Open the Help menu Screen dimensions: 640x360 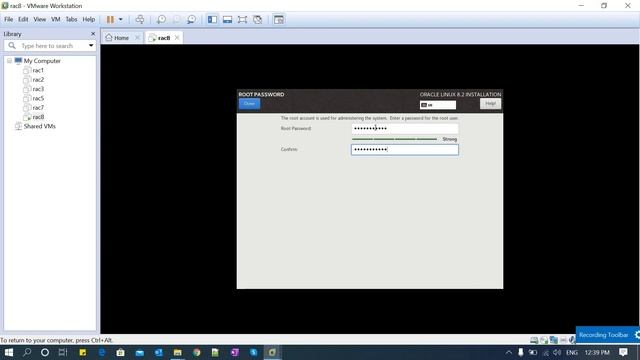click(x=89, y=19)
